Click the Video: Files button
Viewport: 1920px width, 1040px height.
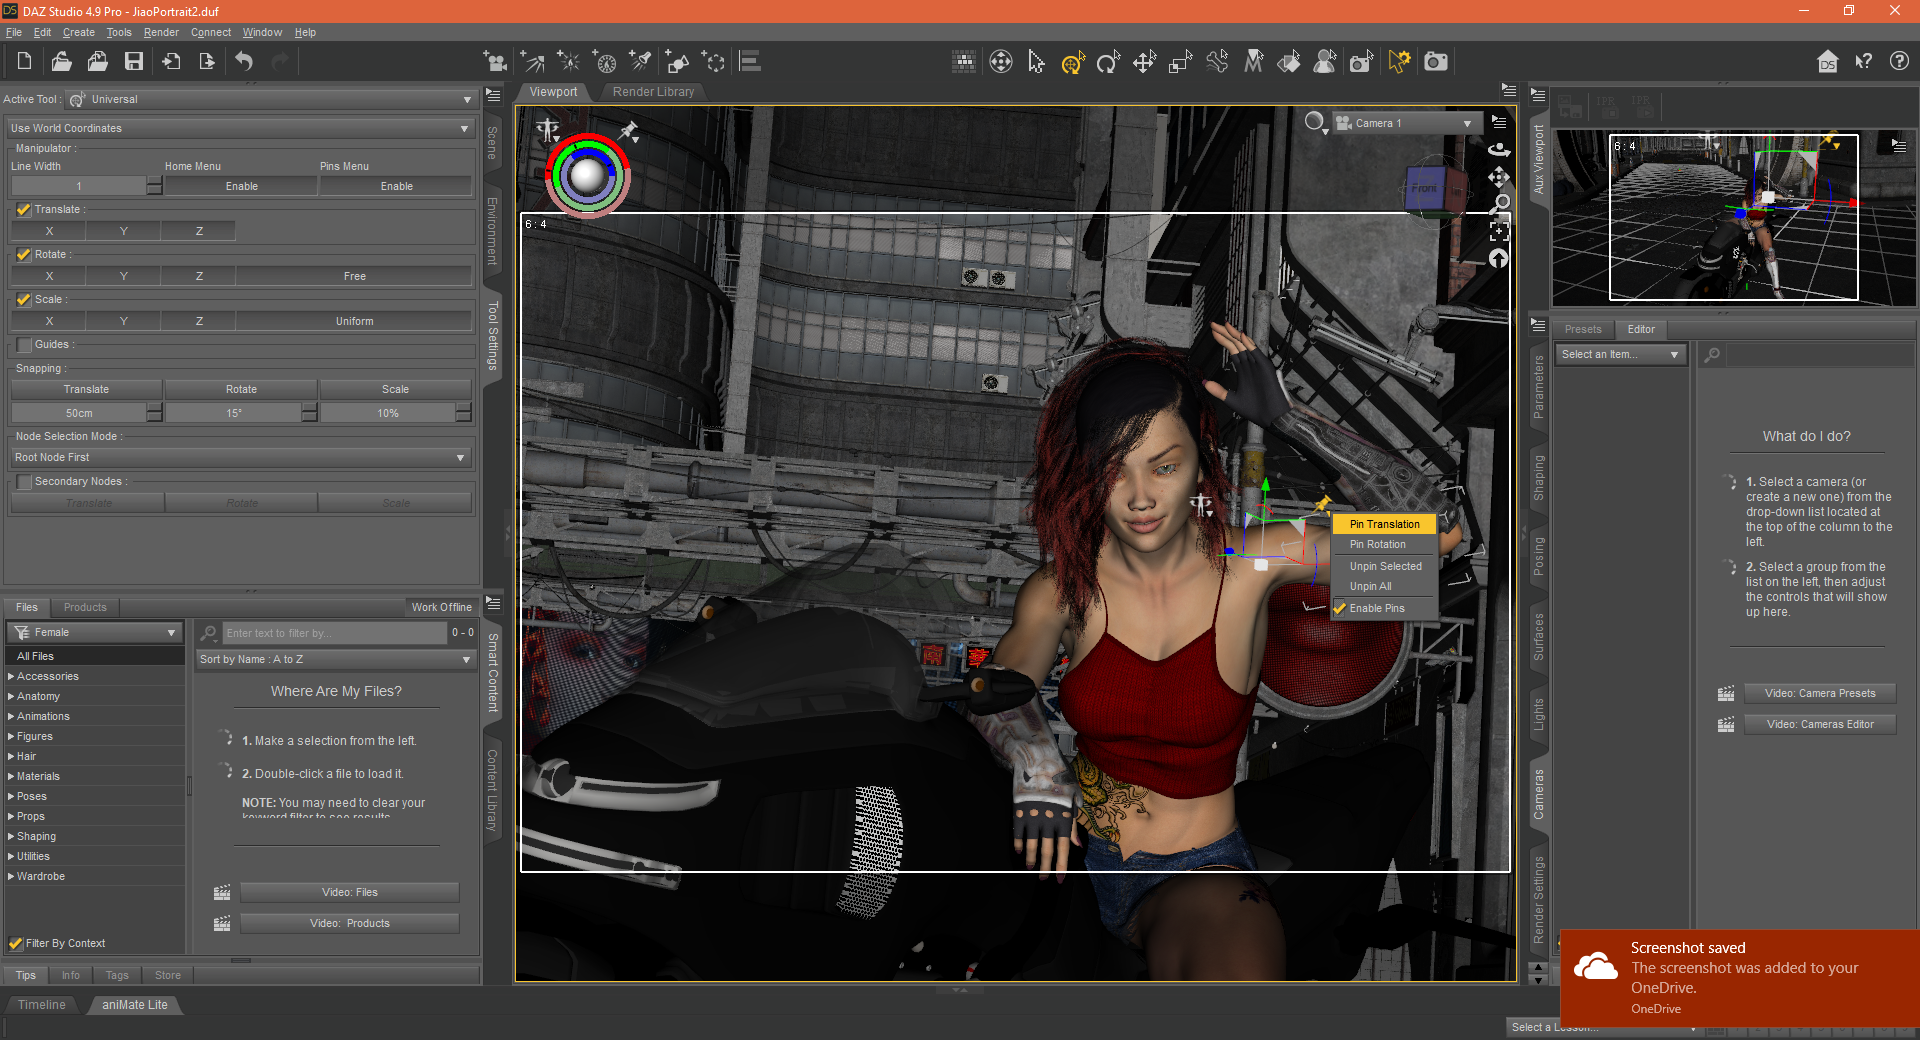pos(349,893)
